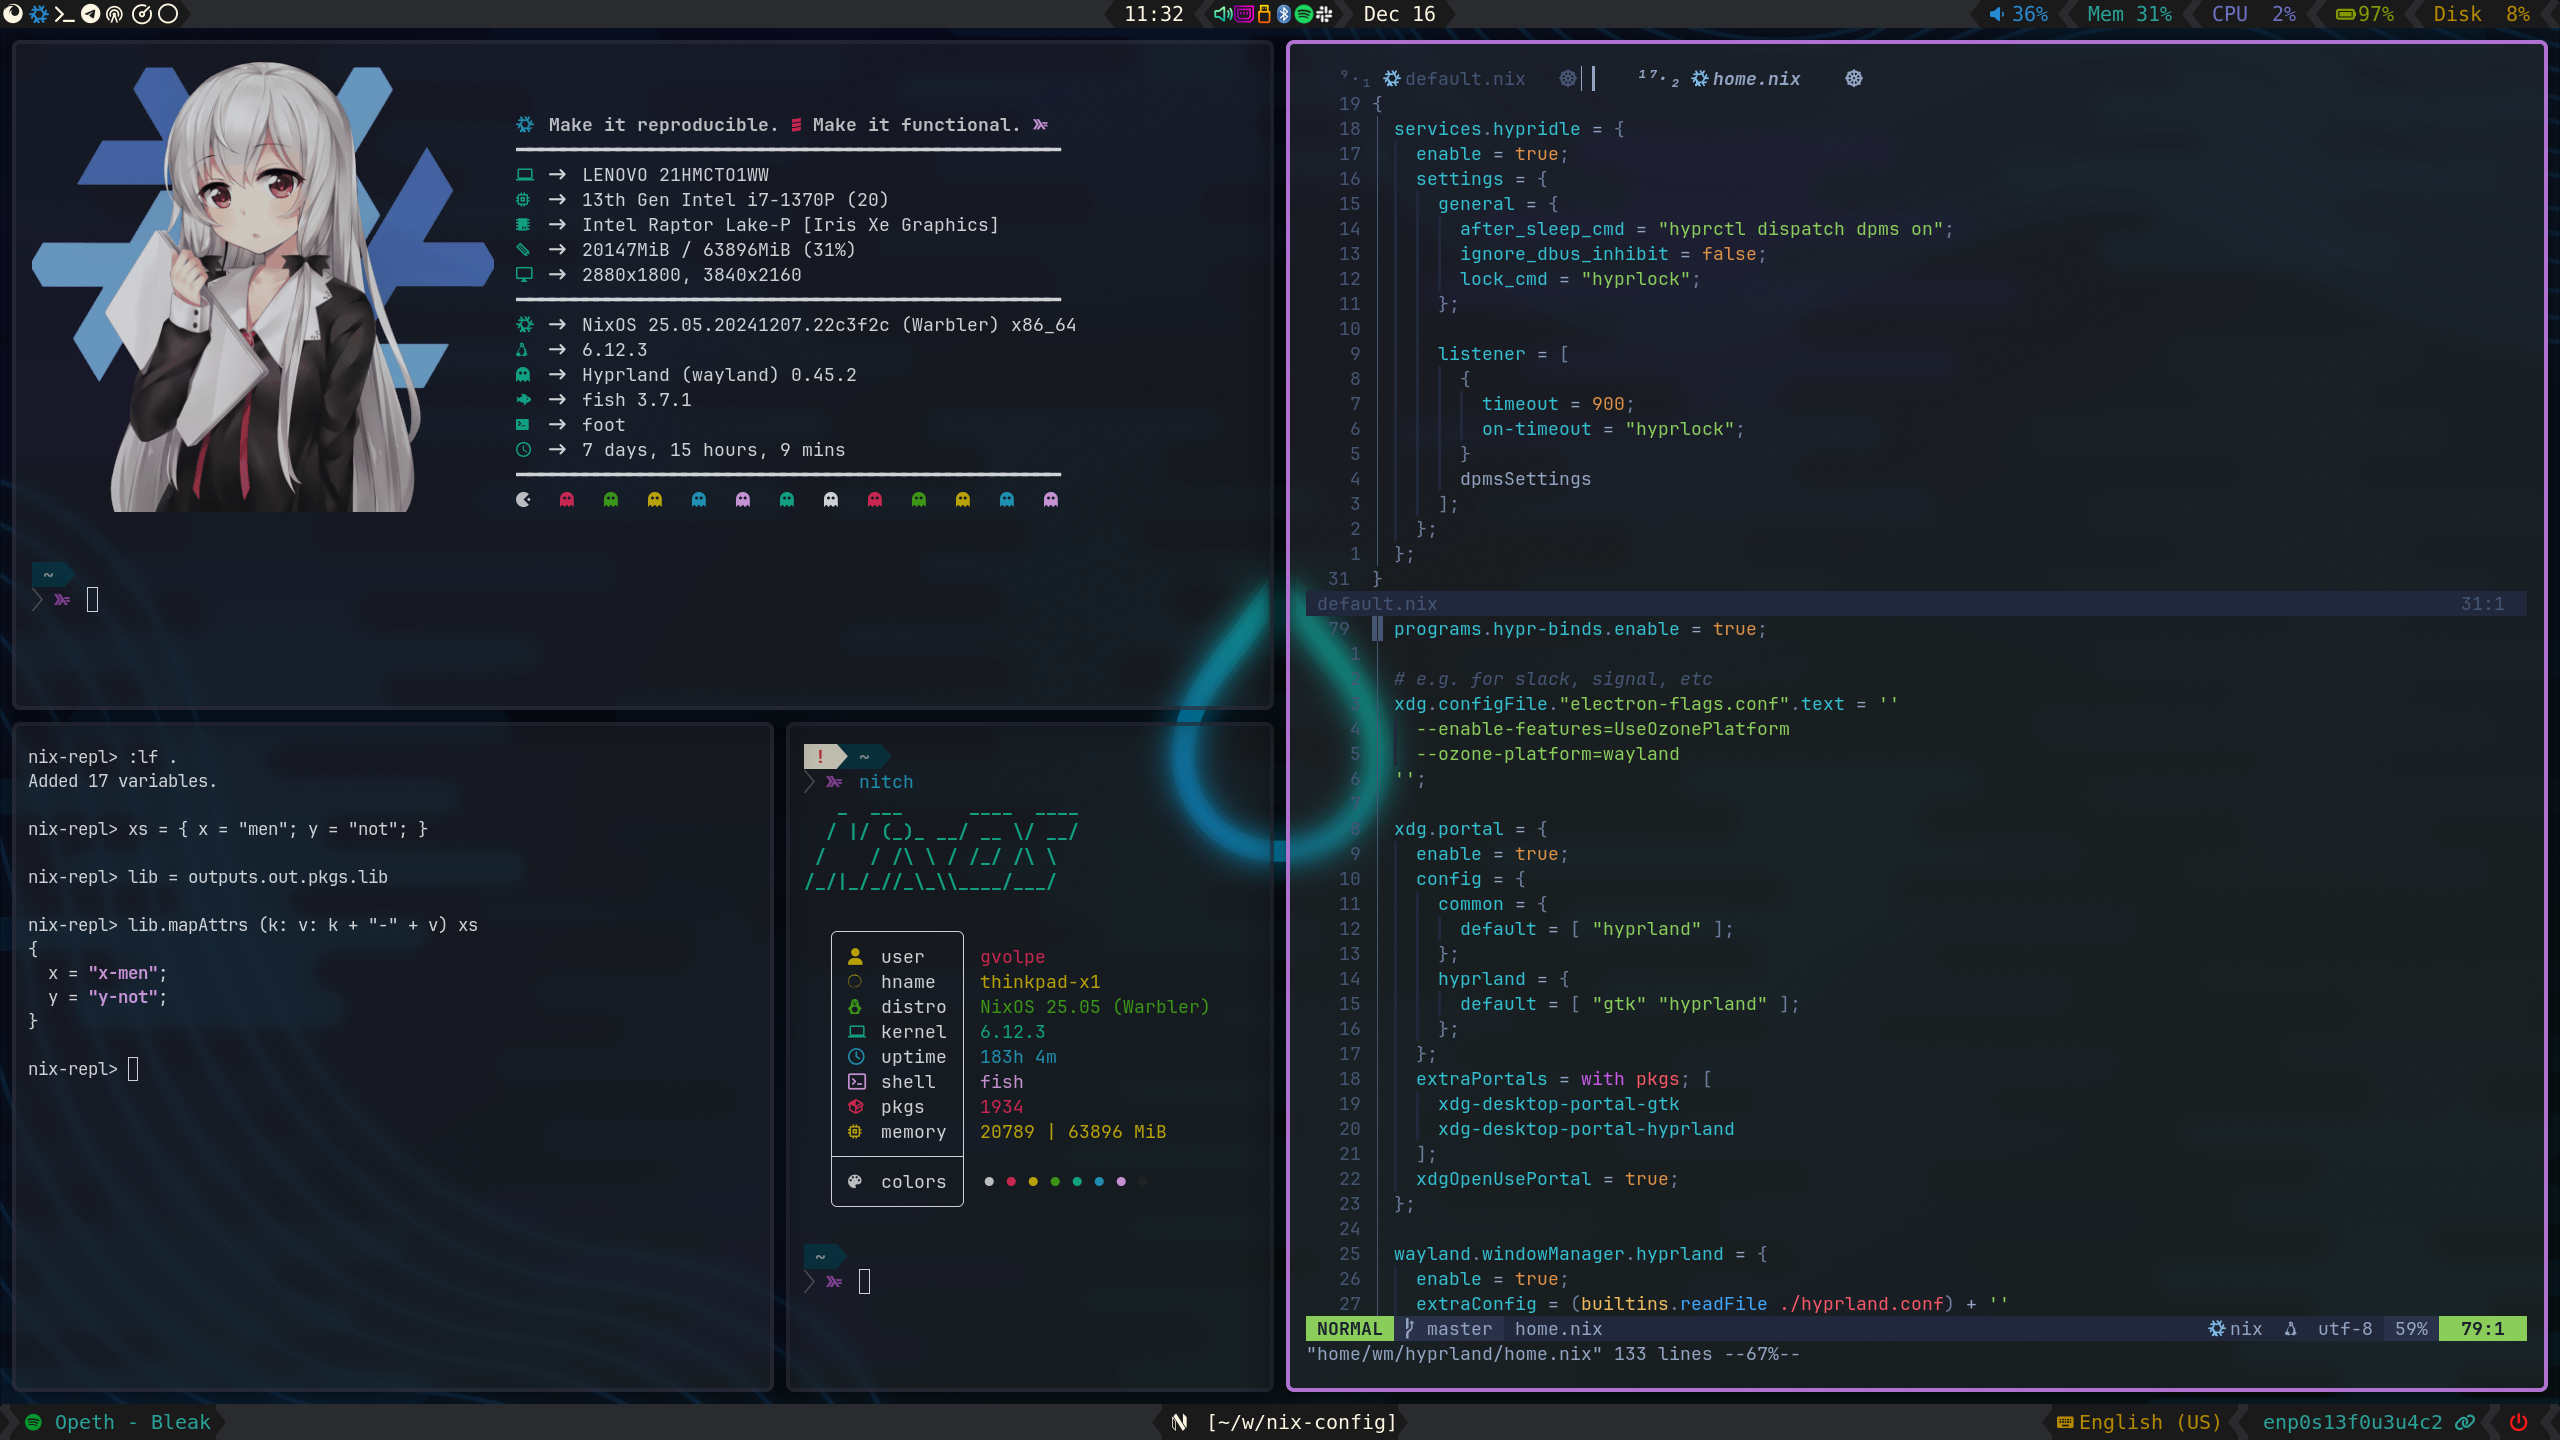Switch to the home.nix buffer tab
The image size is (2560, 1440).
click(x=1755, y=79)
